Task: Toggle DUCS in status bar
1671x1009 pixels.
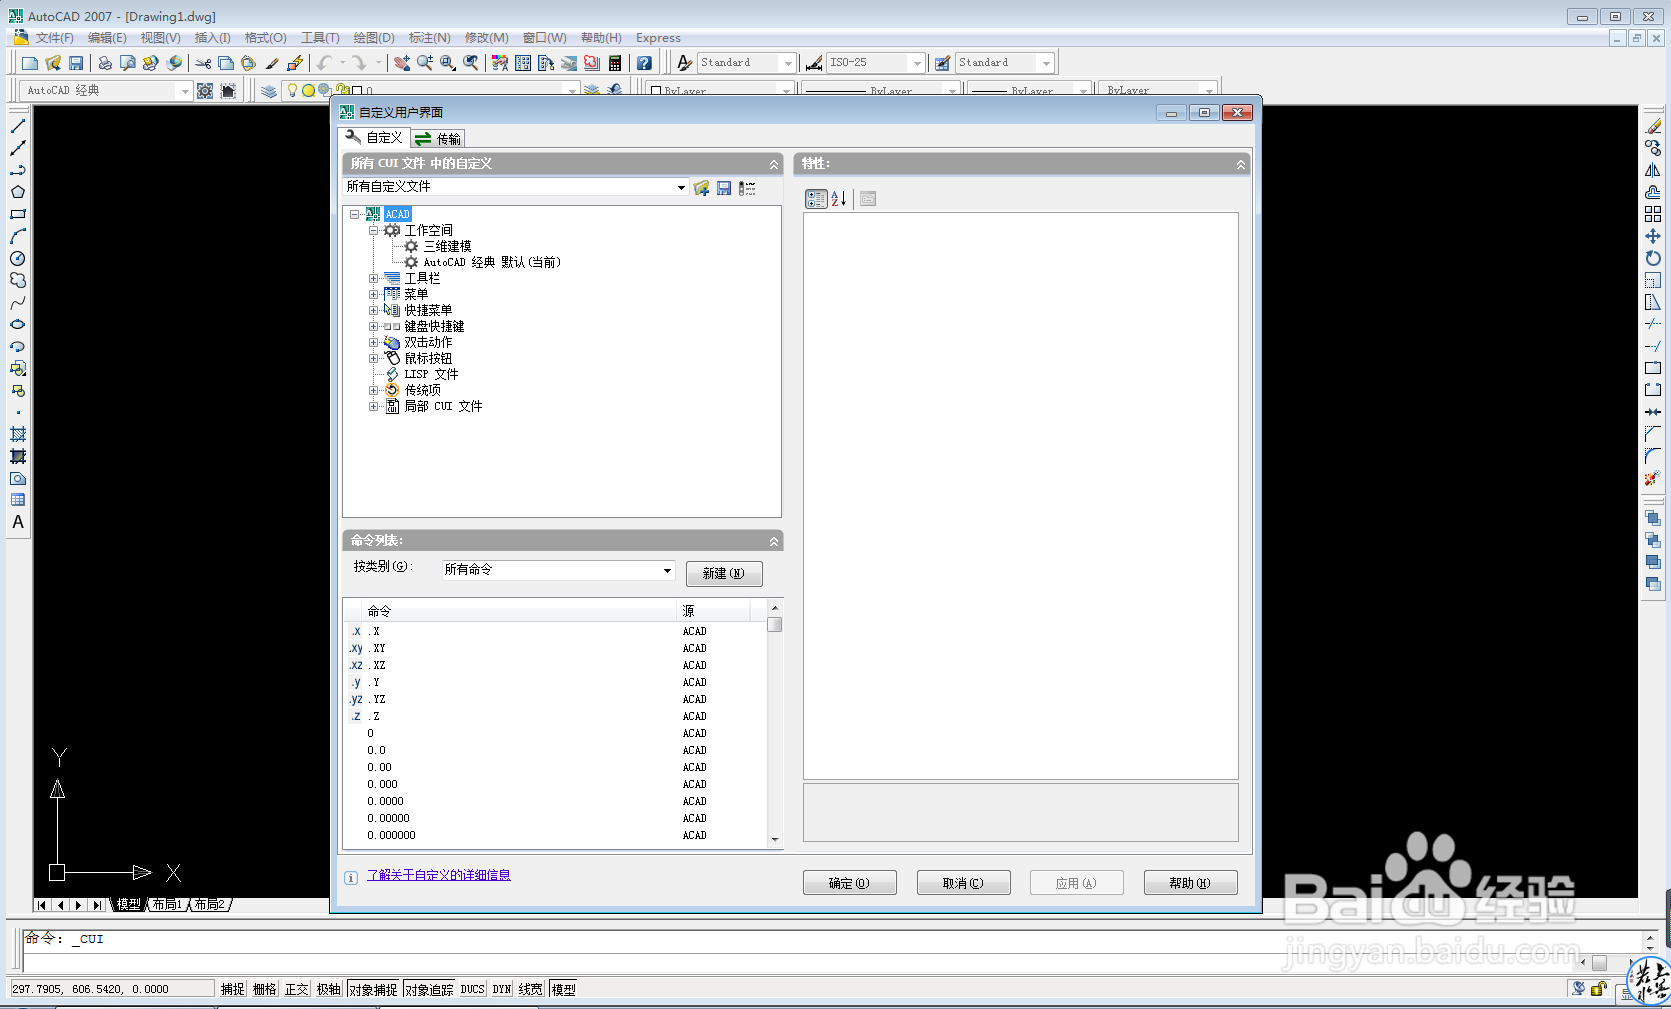Action: [x=472, y=989]
